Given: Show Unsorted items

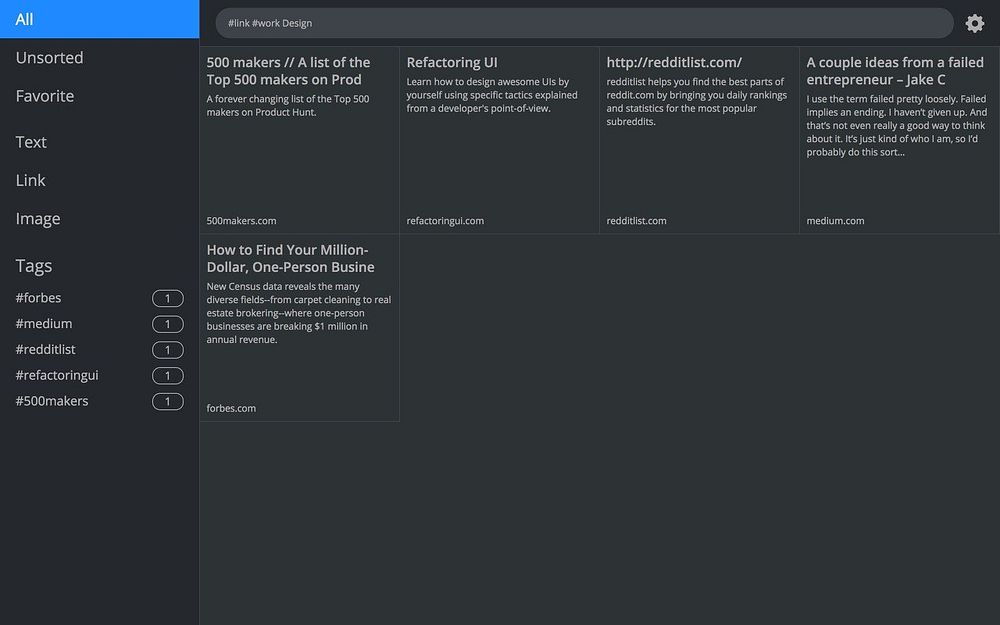Looking at the screenshot, I should [x=50, y=58].
